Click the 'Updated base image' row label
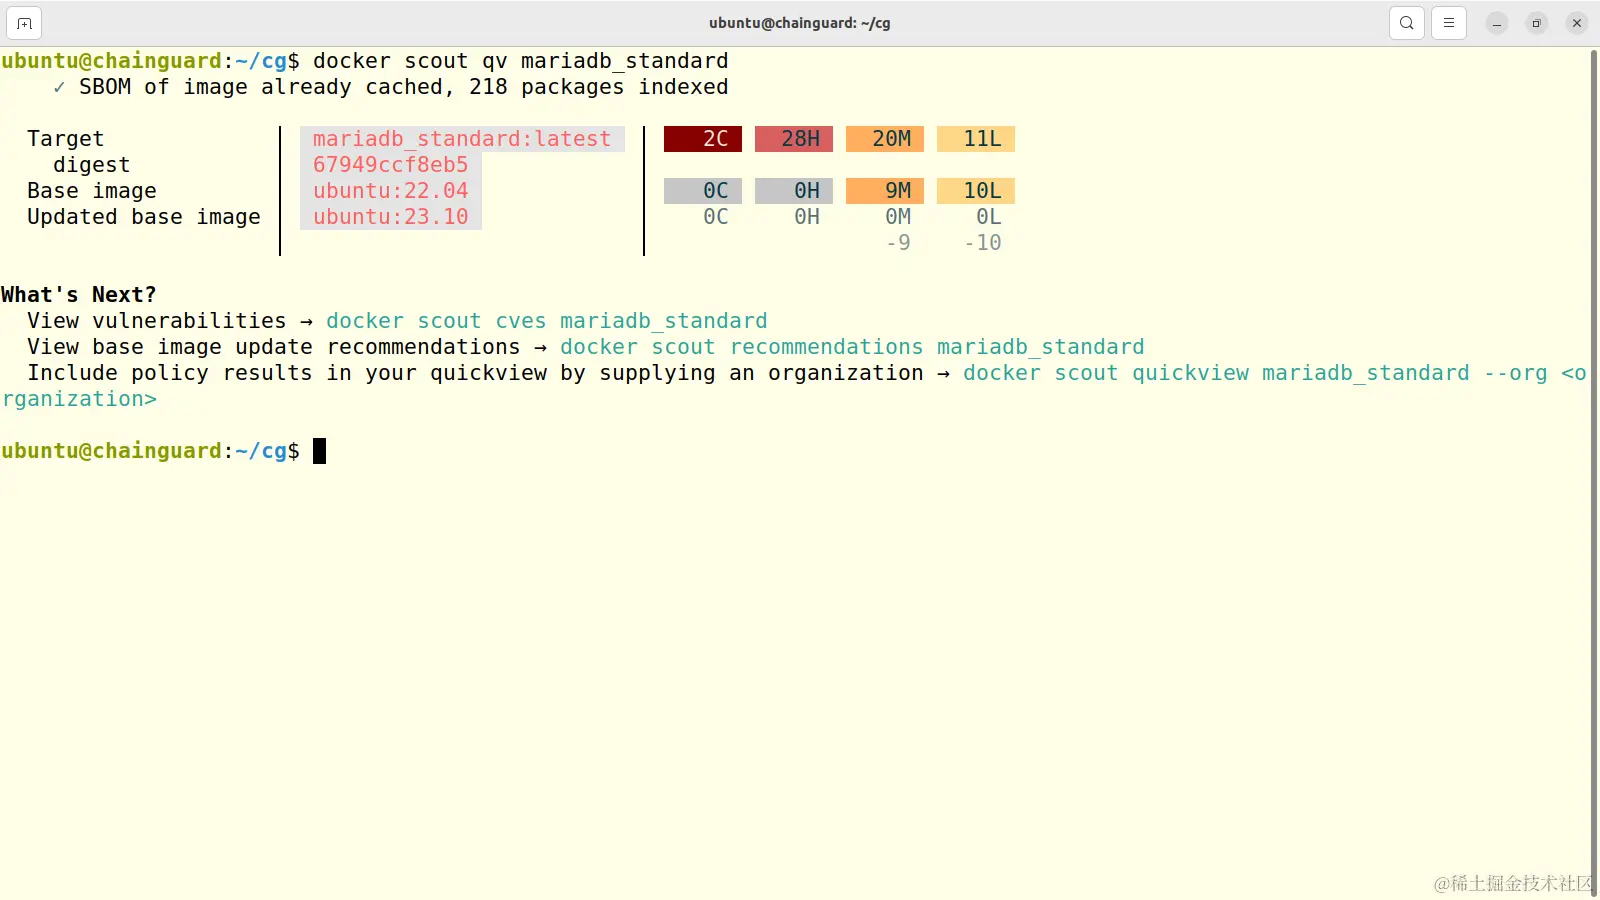 [143, 217]
